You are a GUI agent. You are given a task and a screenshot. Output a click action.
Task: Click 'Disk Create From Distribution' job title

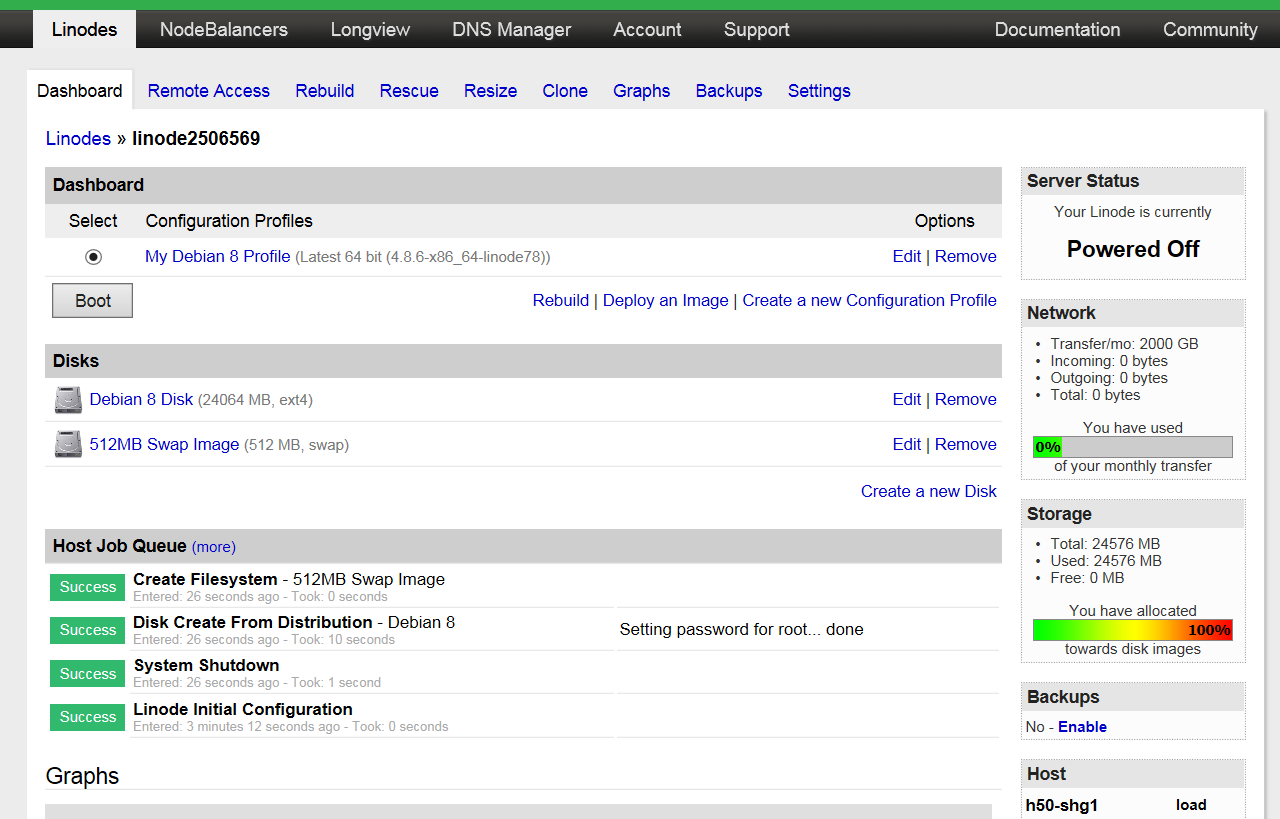click(x=253, y=623)
